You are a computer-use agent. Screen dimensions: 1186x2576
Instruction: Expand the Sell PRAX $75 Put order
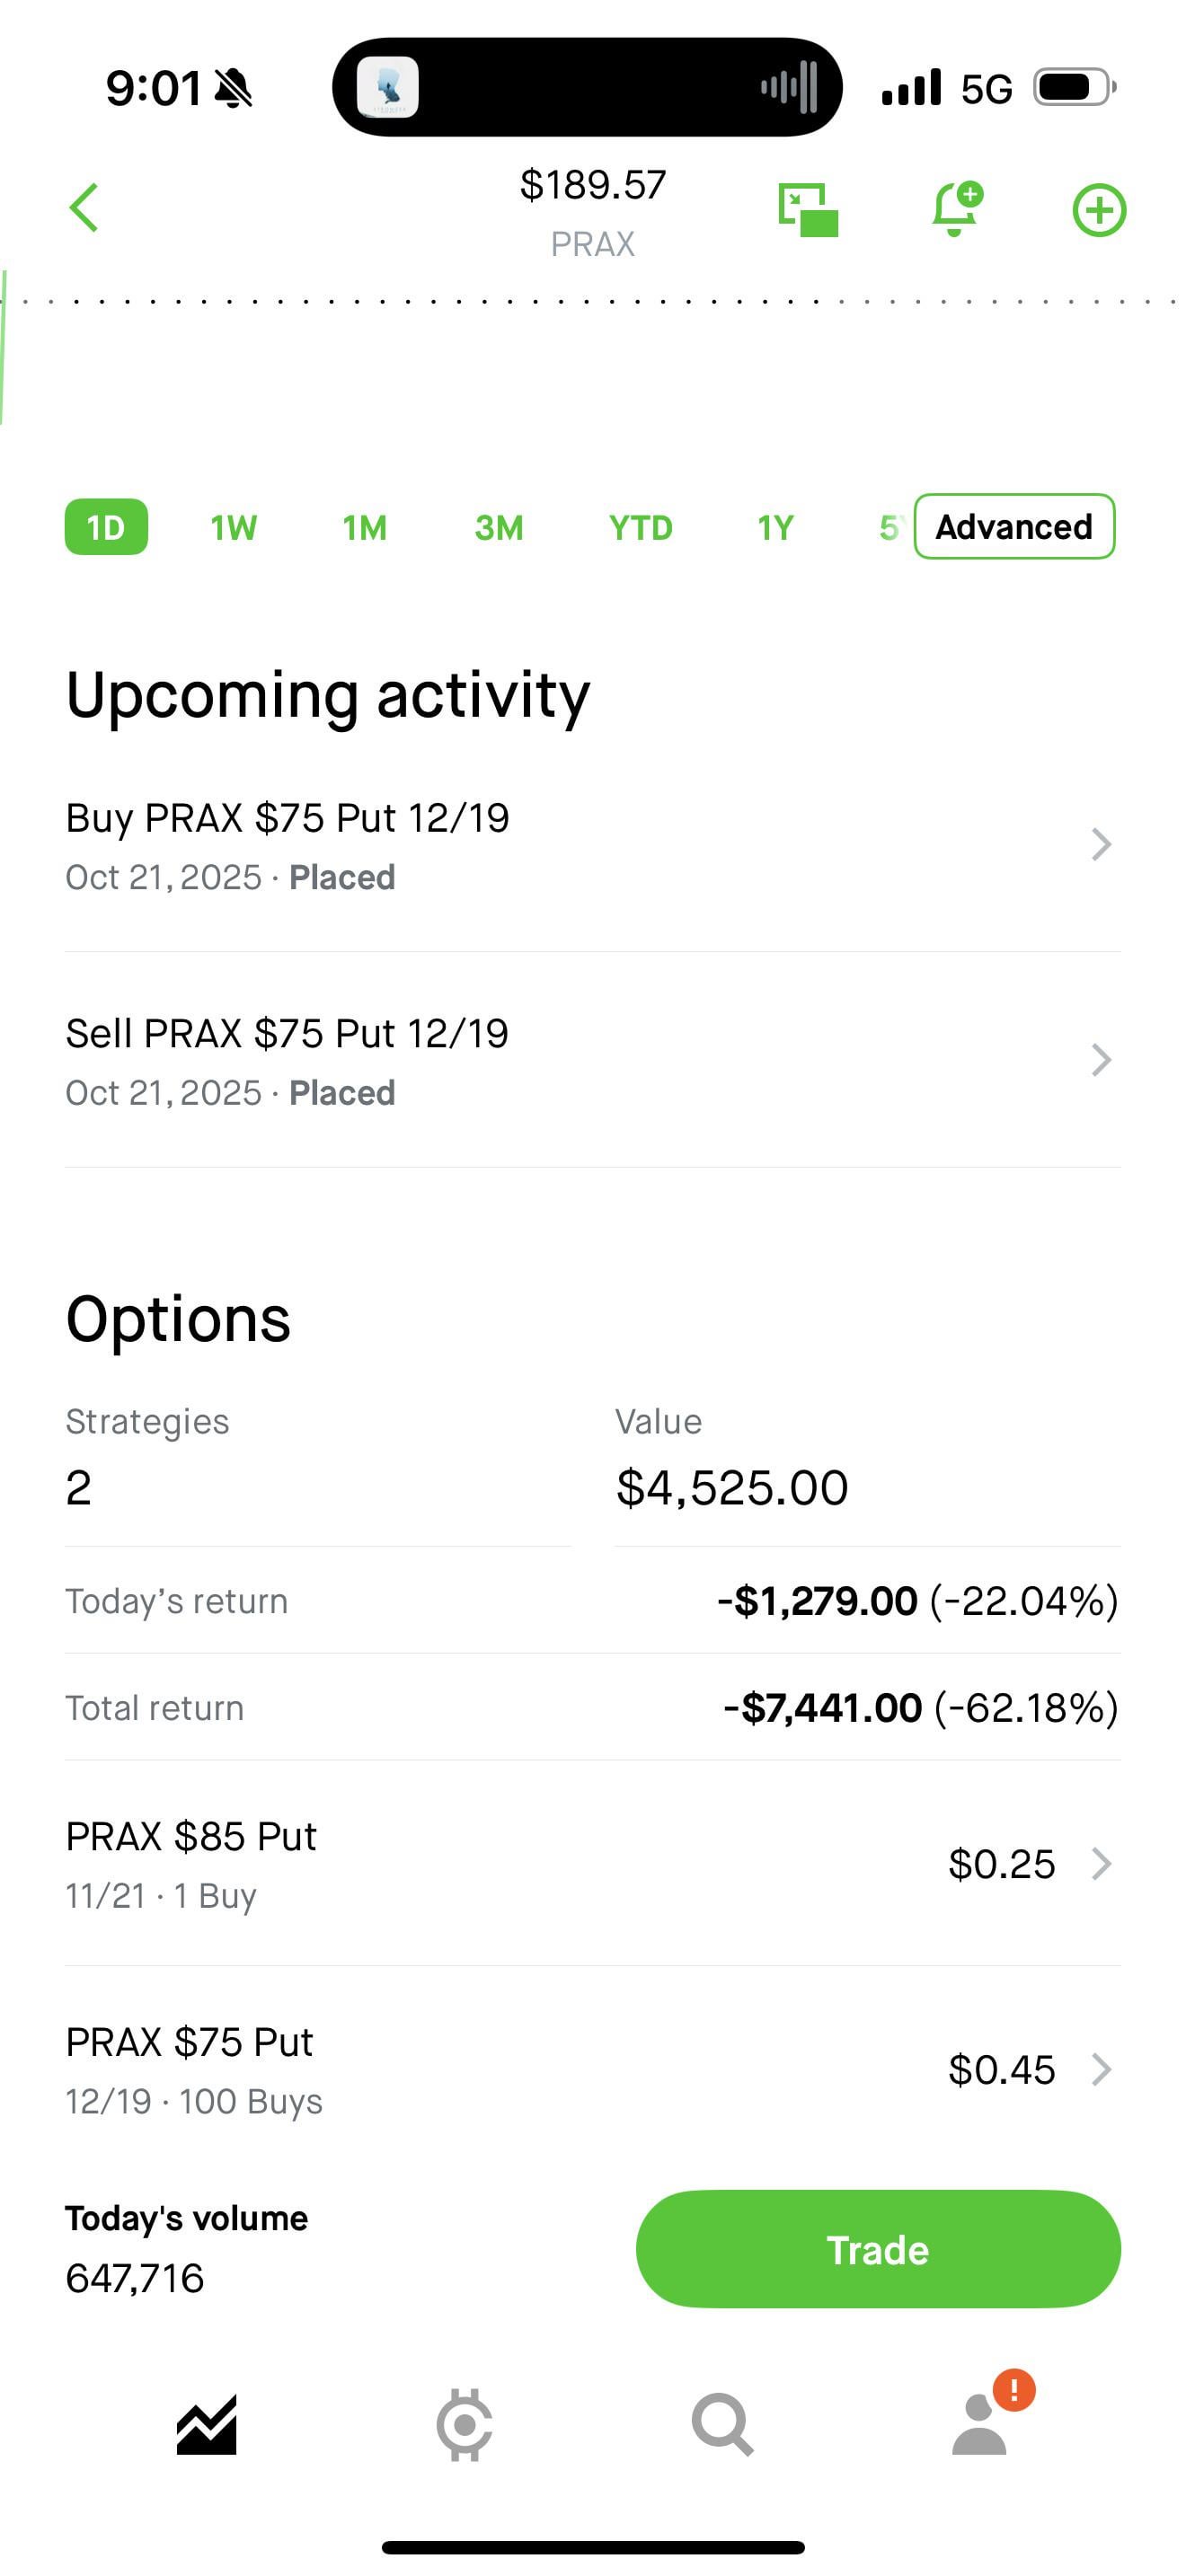(592, 1061)
